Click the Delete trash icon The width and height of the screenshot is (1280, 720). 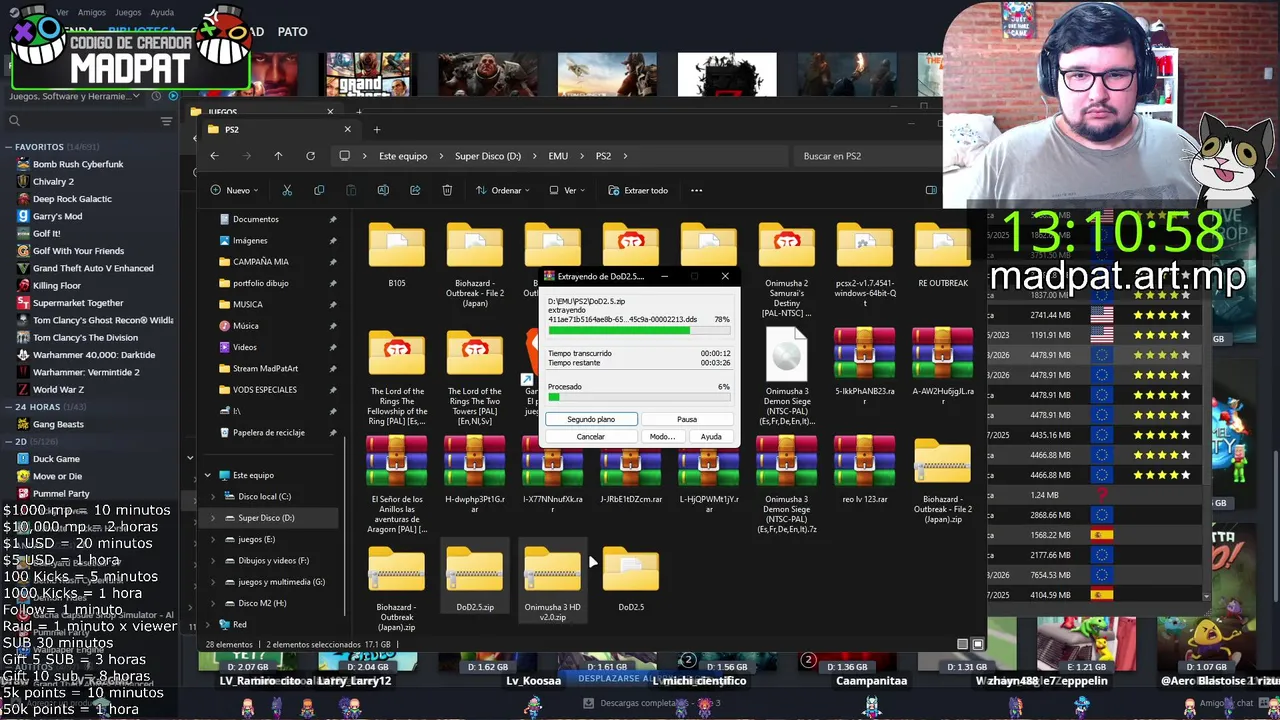(447, 190)
